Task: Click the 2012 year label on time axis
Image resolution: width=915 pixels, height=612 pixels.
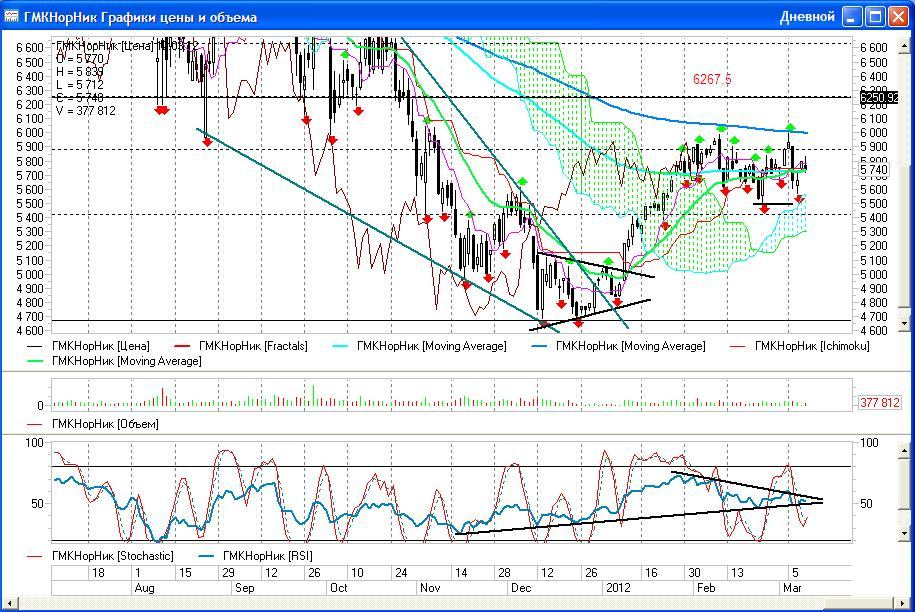Action: click(618, 587)
